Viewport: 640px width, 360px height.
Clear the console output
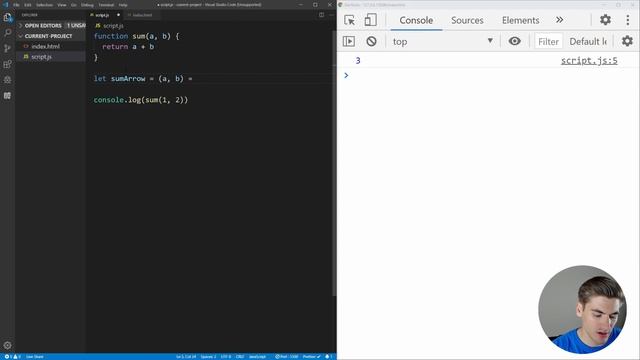tap(371, 41)
